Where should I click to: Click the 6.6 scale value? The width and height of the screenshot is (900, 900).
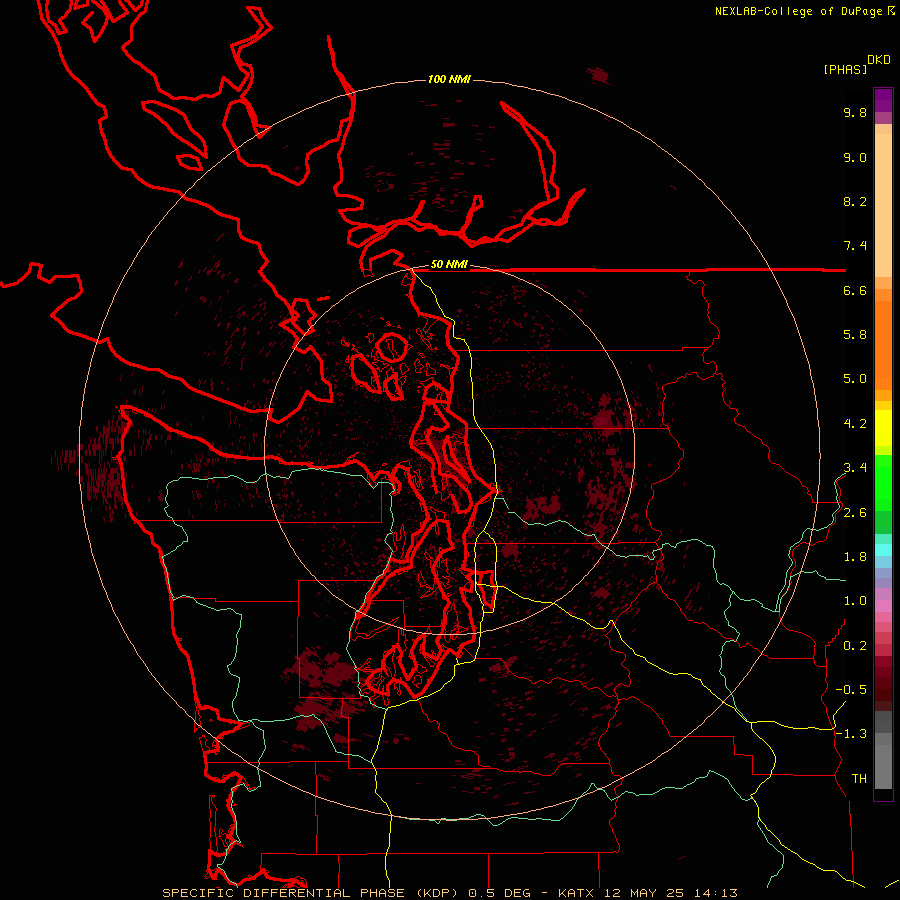pyautogui.click(x=855, y=290)
